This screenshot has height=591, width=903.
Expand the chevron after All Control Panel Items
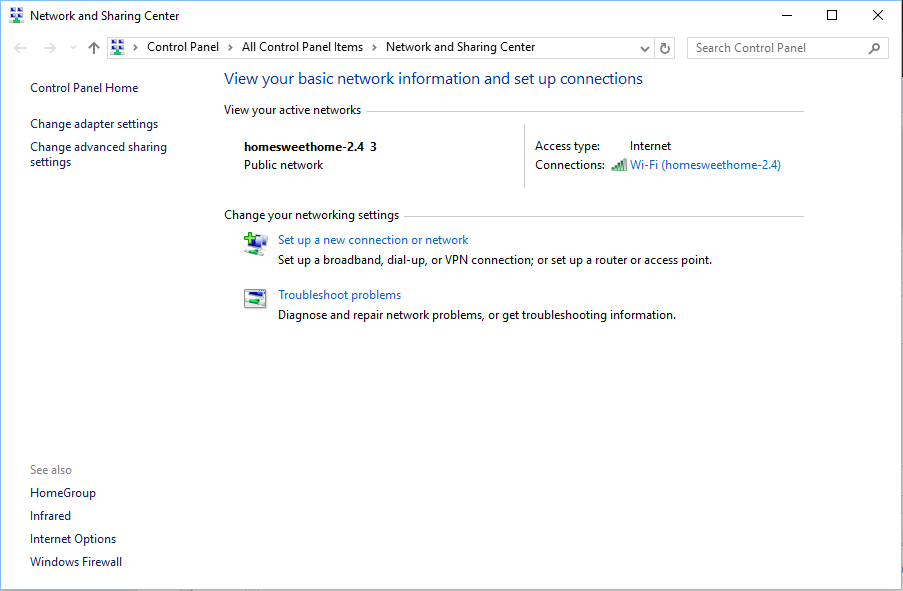(374, 47)
